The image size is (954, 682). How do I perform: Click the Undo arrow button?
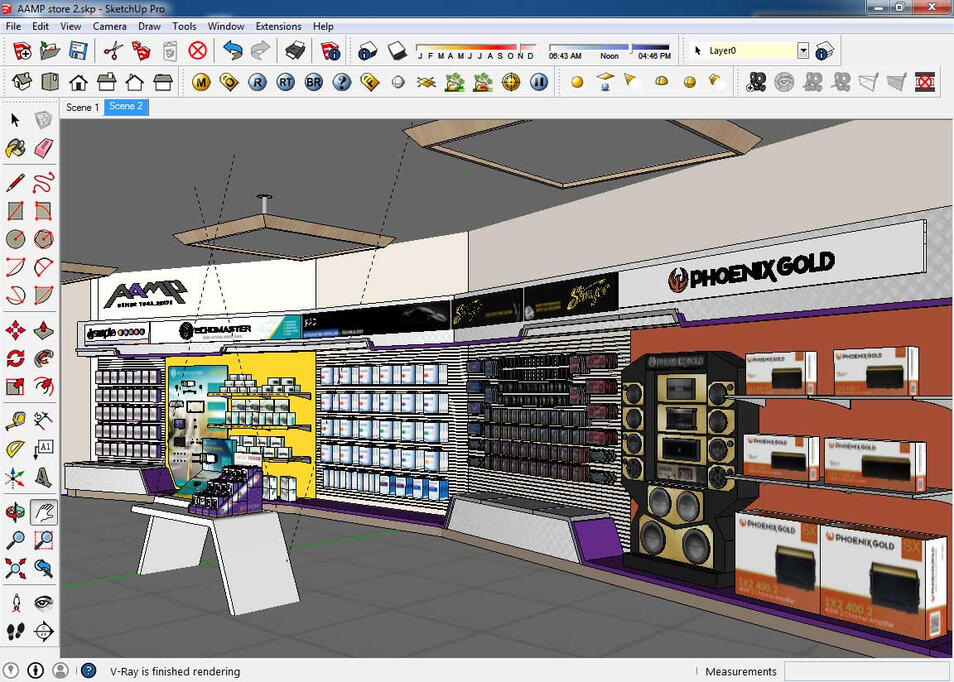233,50
